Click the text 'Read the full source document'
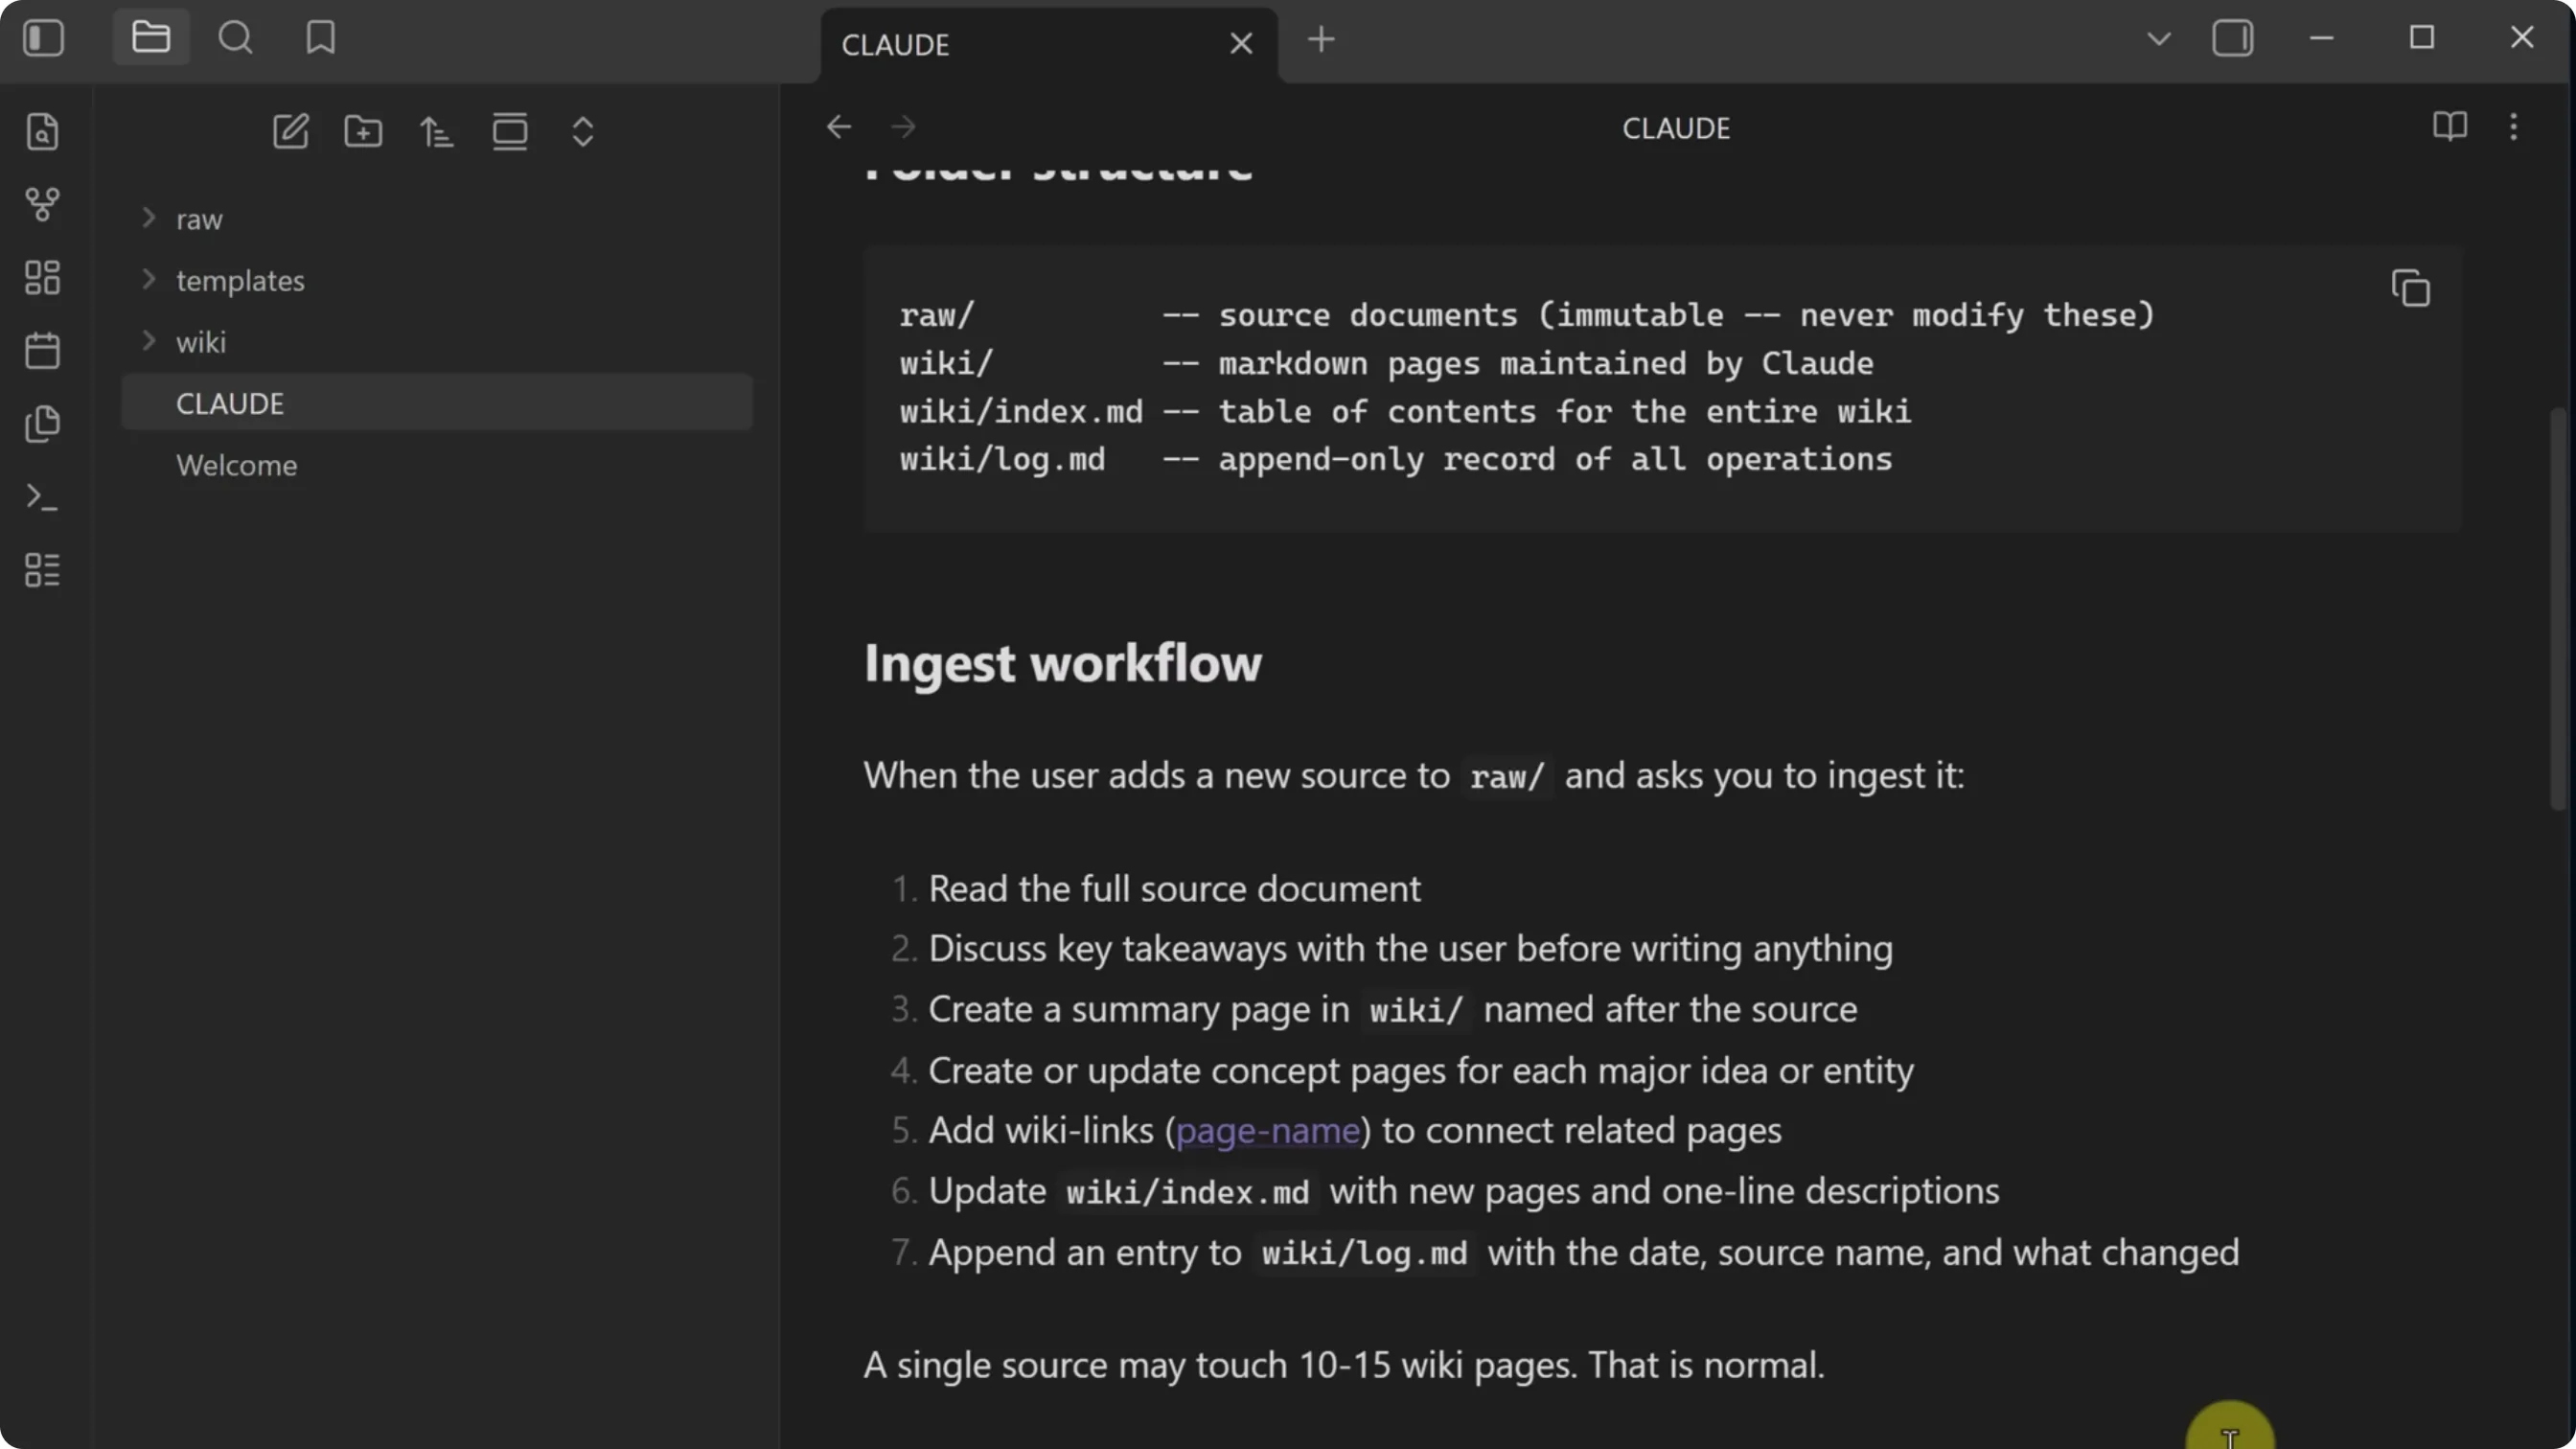 (x=1175, y=889)
